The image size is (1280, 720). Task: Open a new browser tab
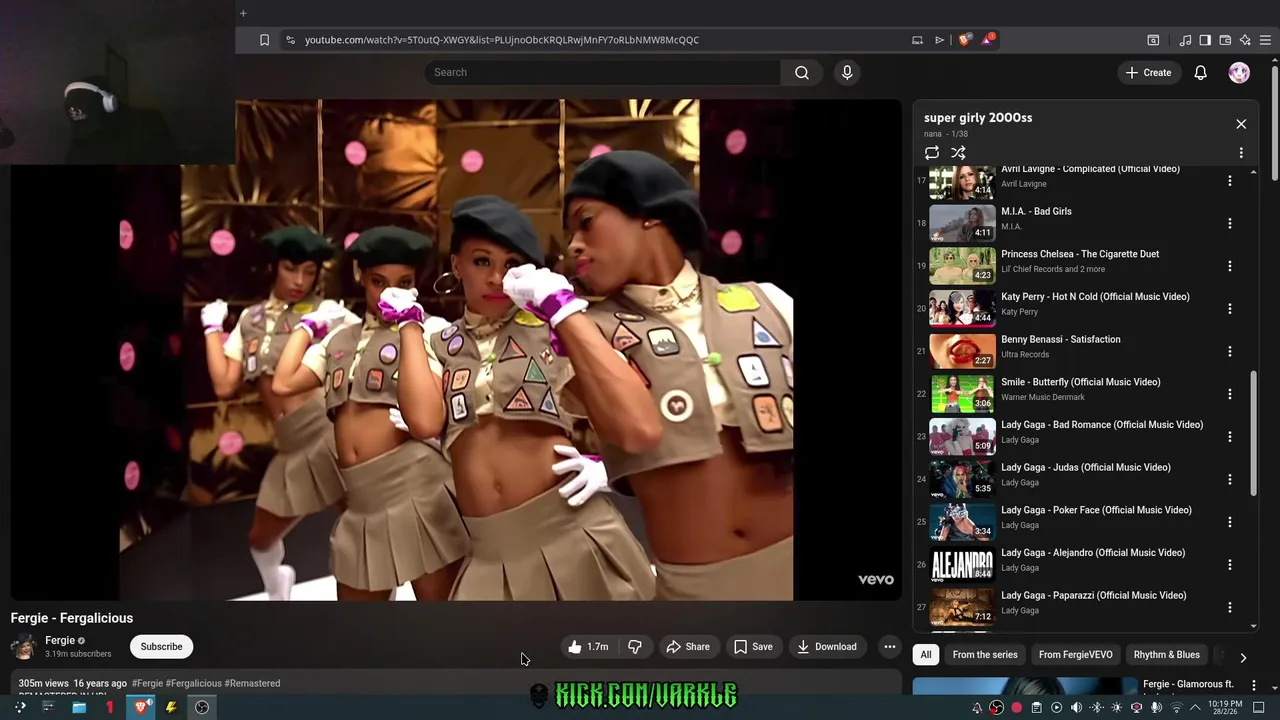(243, 13)
